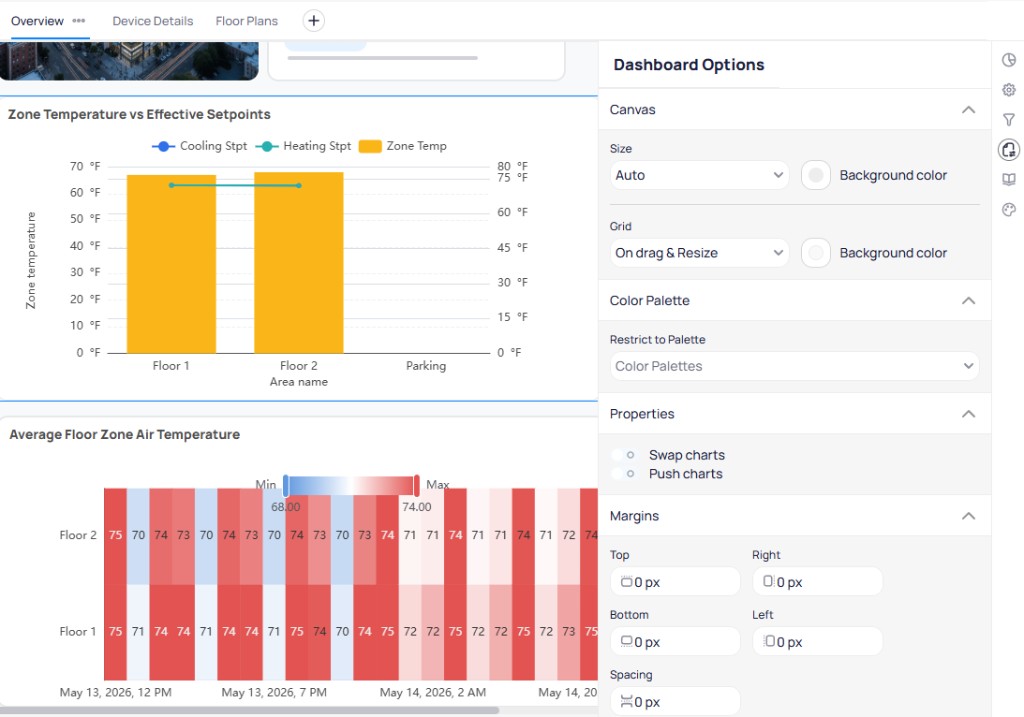The width and height of the screenshot is (1024, 717).
Task: Click the Floor 2 yellow bar
Action: pyautogui.click(x=298, y=263)
